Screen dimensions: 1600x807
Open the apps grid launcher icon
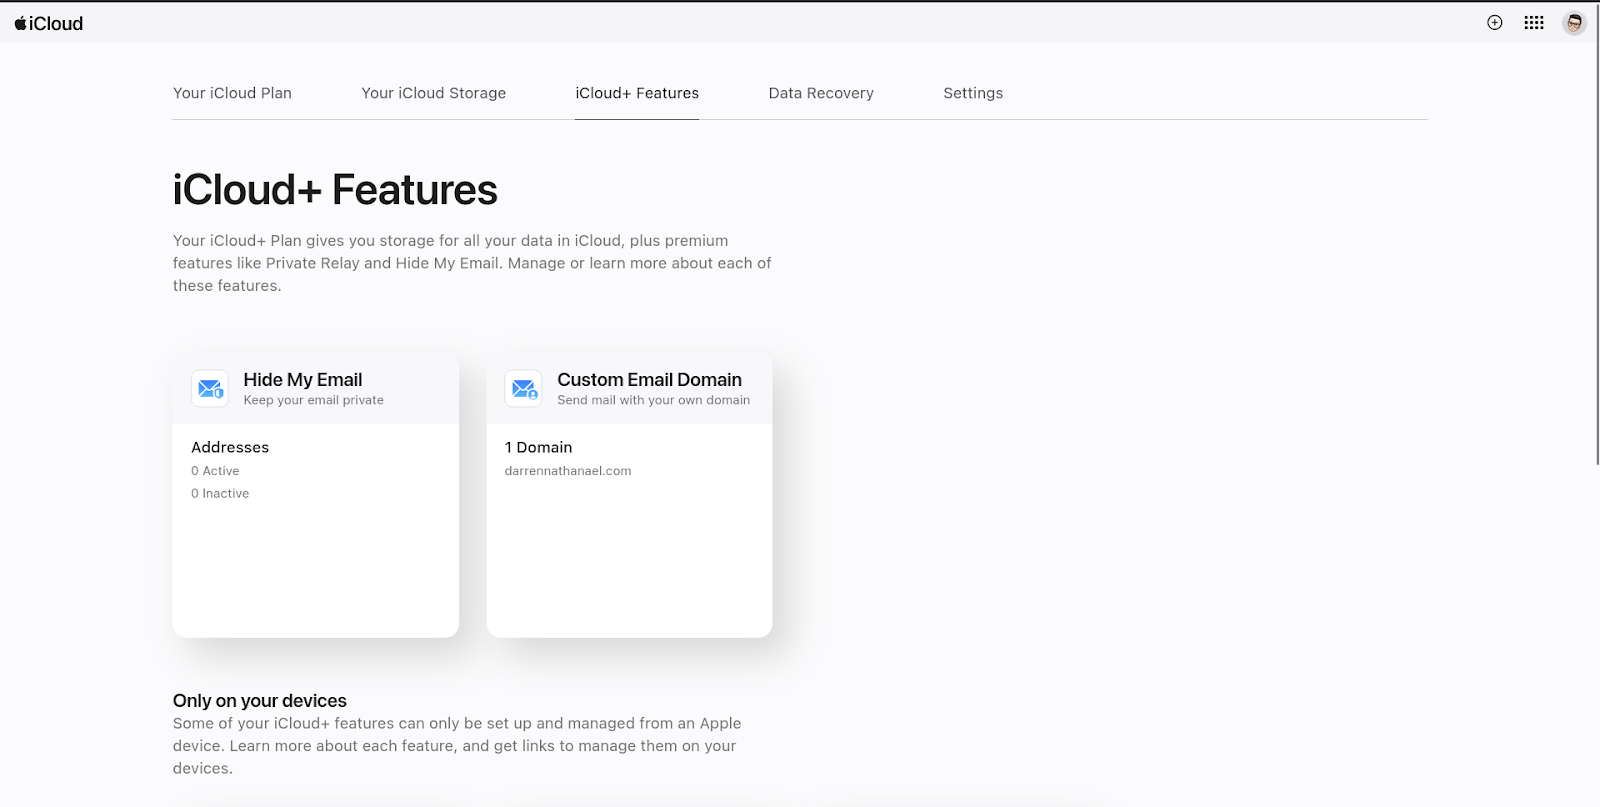pos(1534,23)
